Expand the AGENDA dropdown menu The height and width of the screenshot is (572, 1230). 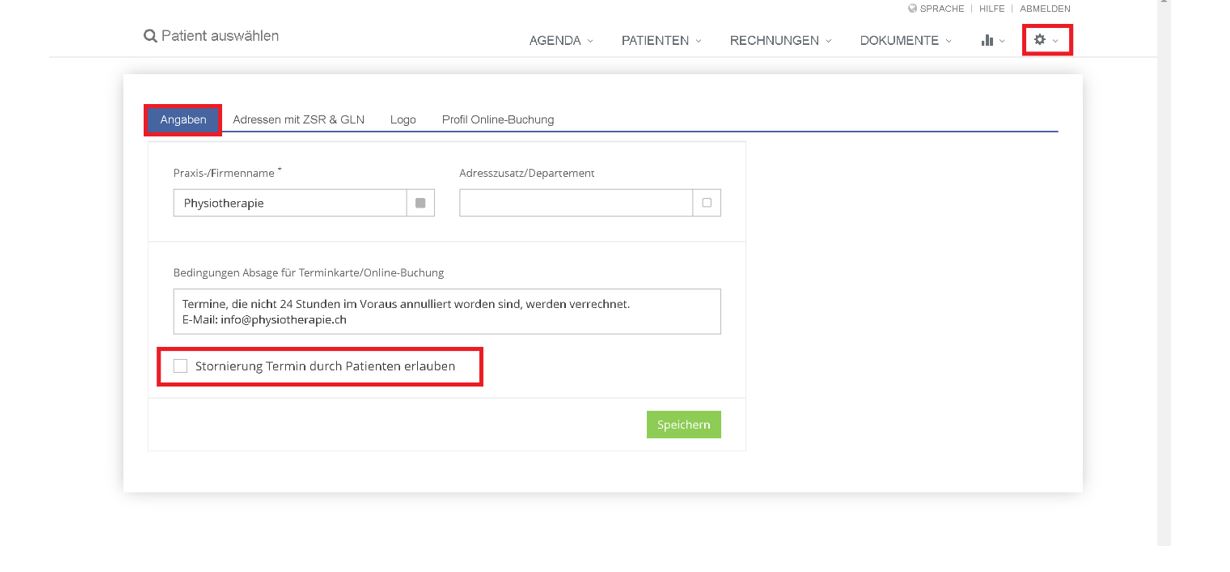click(561, 41)
